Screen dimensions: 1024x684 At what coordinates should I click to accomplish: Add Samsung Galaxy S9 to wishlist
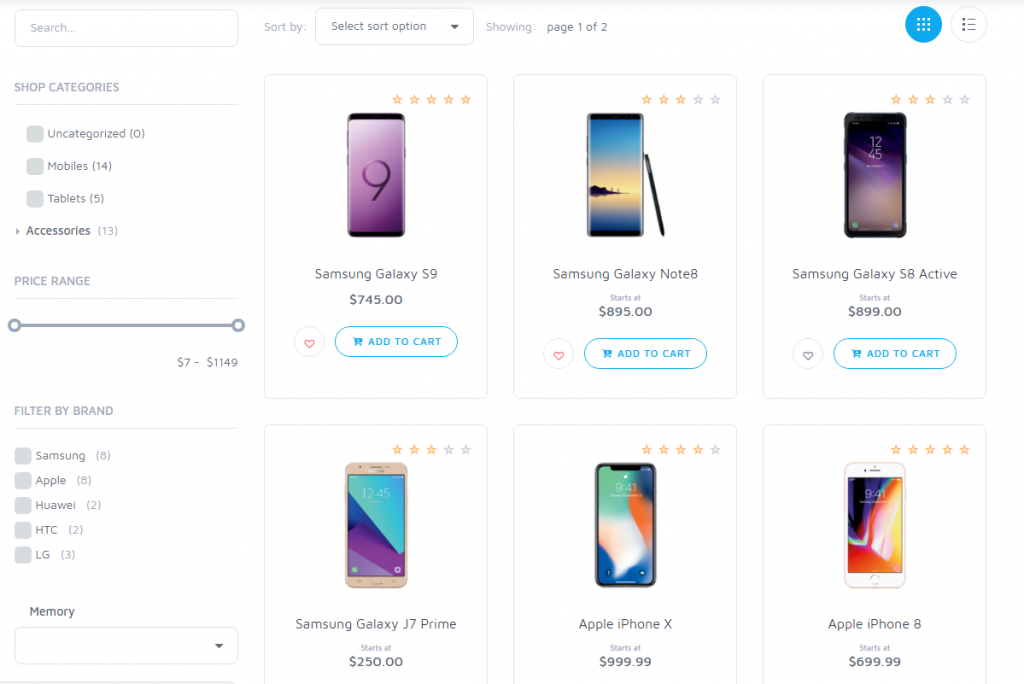pyautogui.click(x=309, y=342)
